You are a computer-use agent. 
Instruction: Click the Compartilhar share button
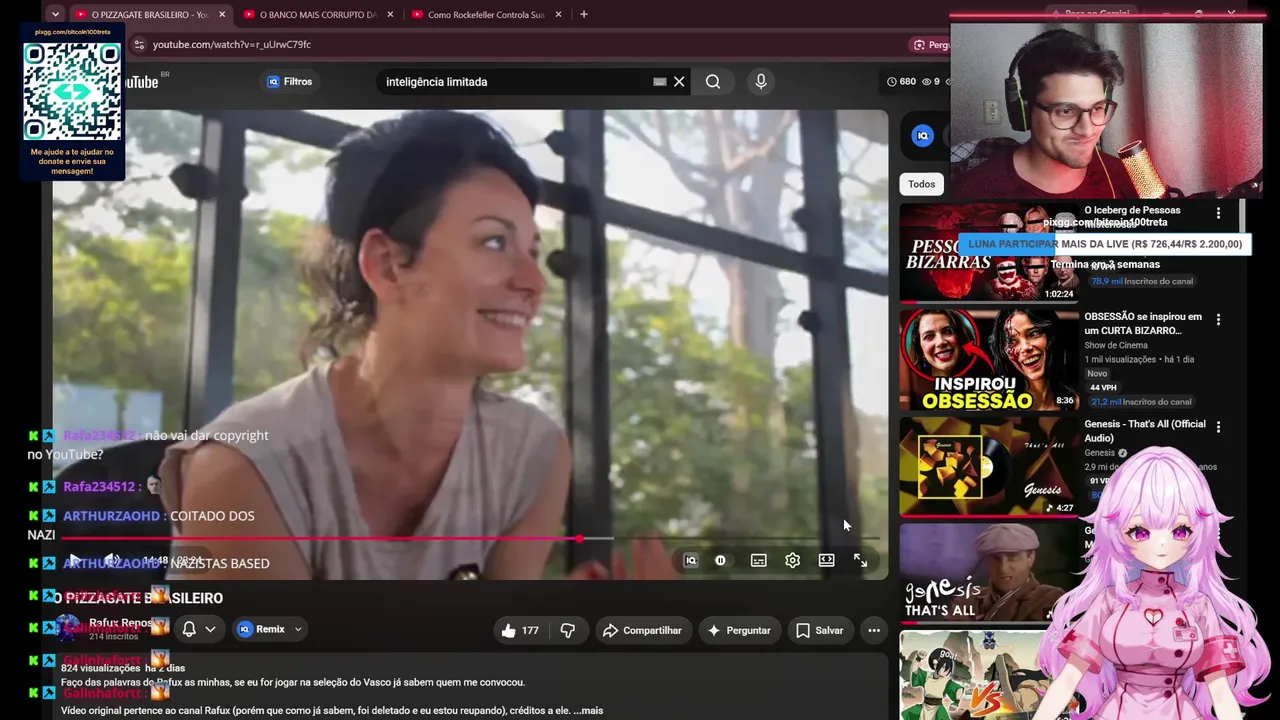click(x=642, y=630)
